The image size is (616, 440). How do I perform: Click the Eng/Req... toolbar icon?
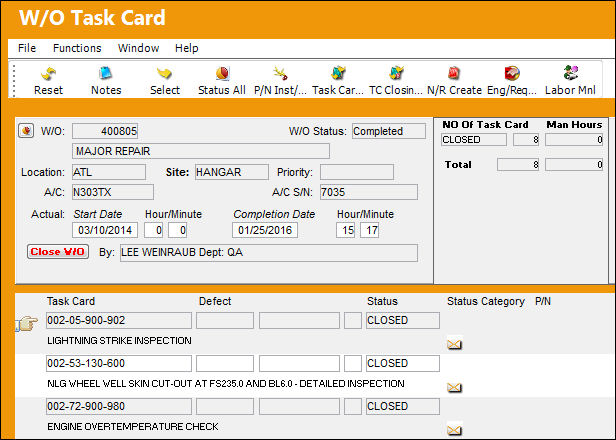pyautogui.click(x=512, y=74)
